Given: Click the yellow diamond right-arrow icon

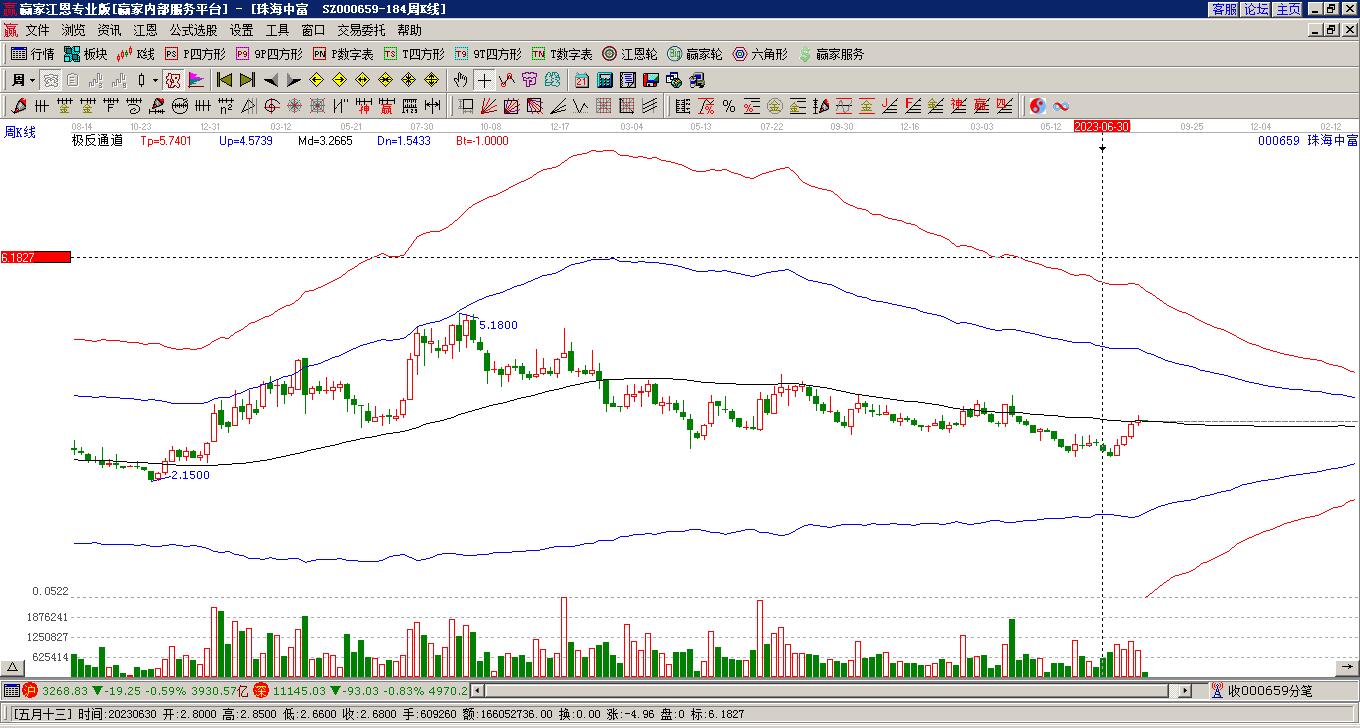Looking at the screenshot, I should 340,80.
